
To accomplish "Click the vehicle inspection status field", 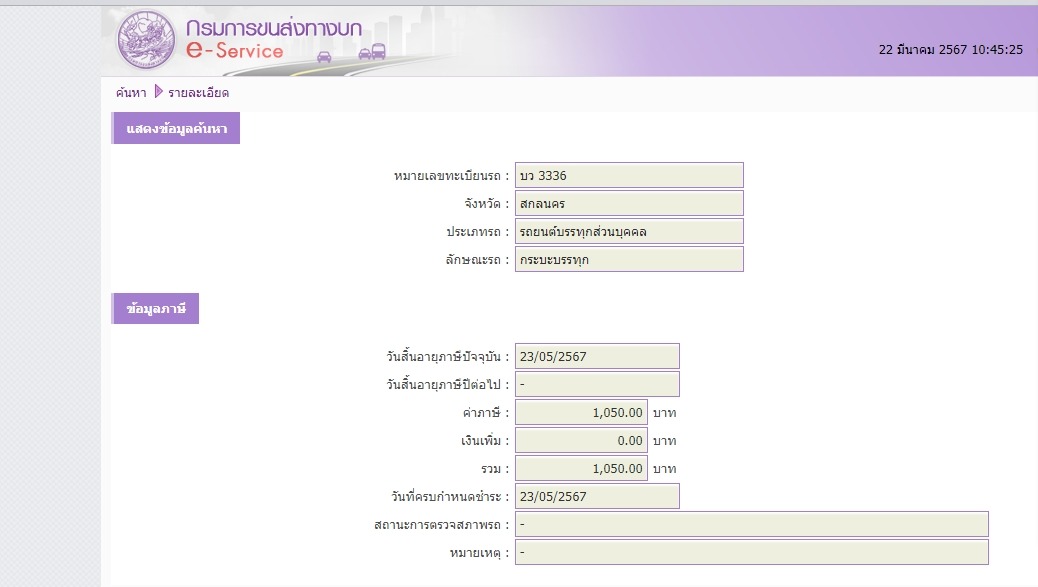I will pos(751,524).
